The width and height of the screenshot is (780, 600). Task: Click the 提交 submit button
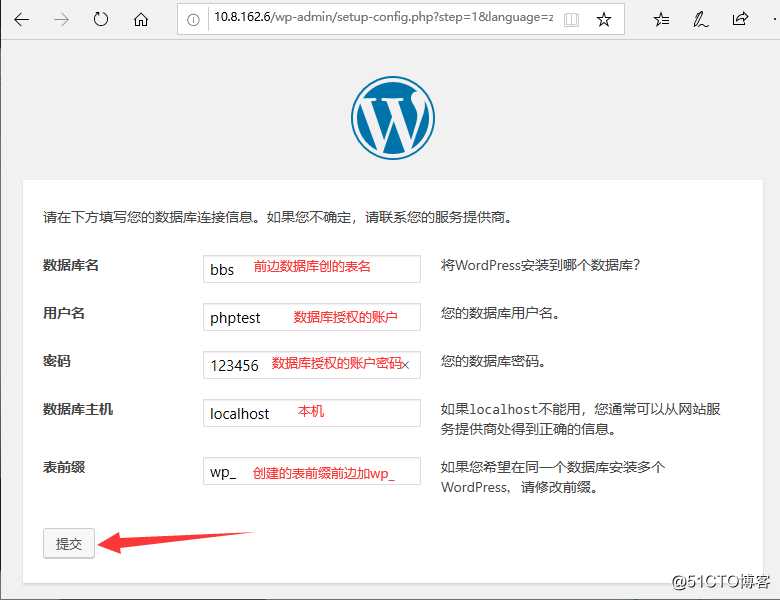click(69, 543)
